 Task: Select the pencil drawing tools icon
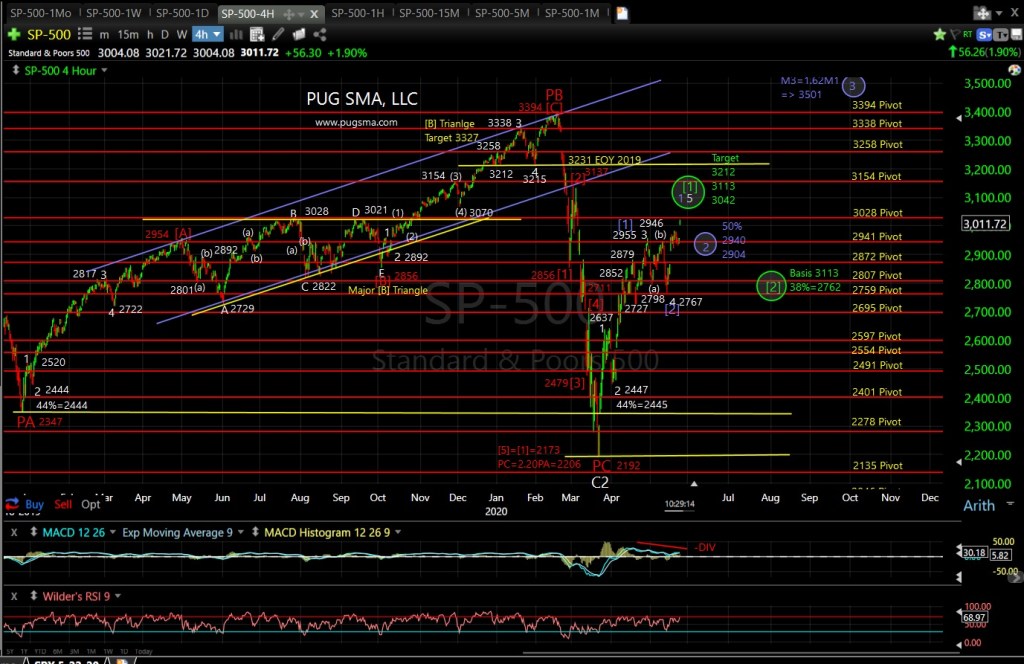[278, 35]
